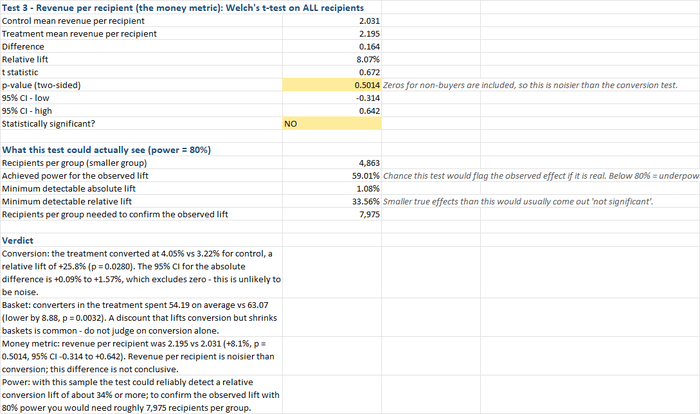Image resolution: width=700 pixels, height=414 pixels.
Task: Click the What this test could actually see heading
Action: [106, 150]
